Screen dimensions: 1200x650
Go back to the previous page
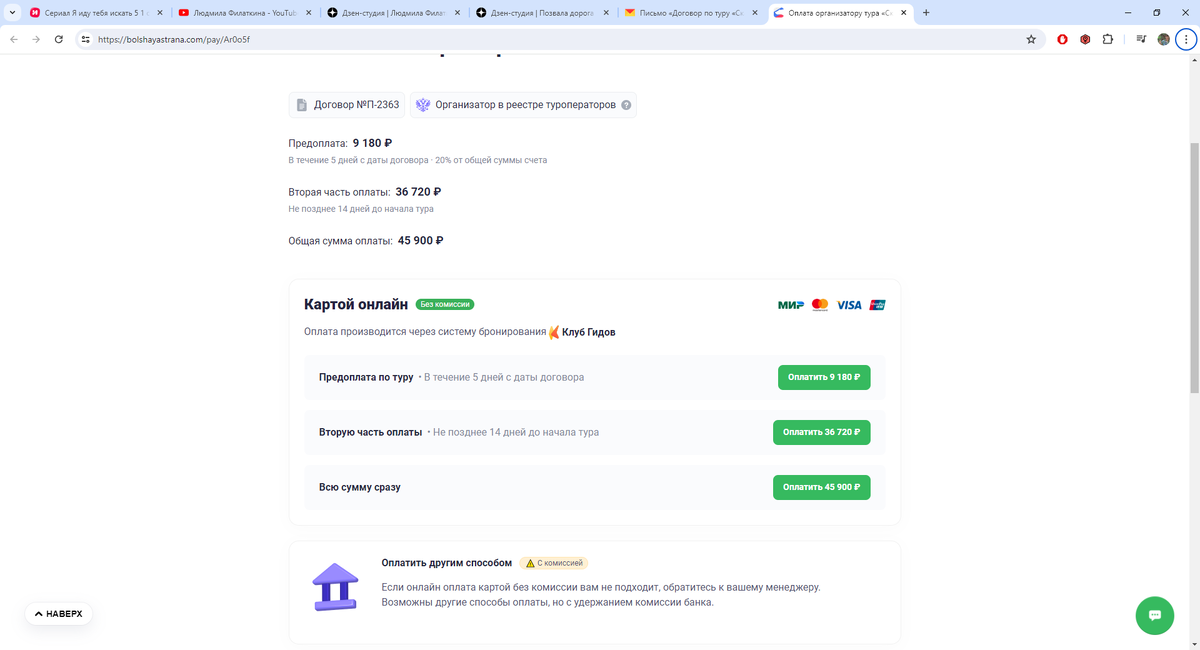(13, 39)
